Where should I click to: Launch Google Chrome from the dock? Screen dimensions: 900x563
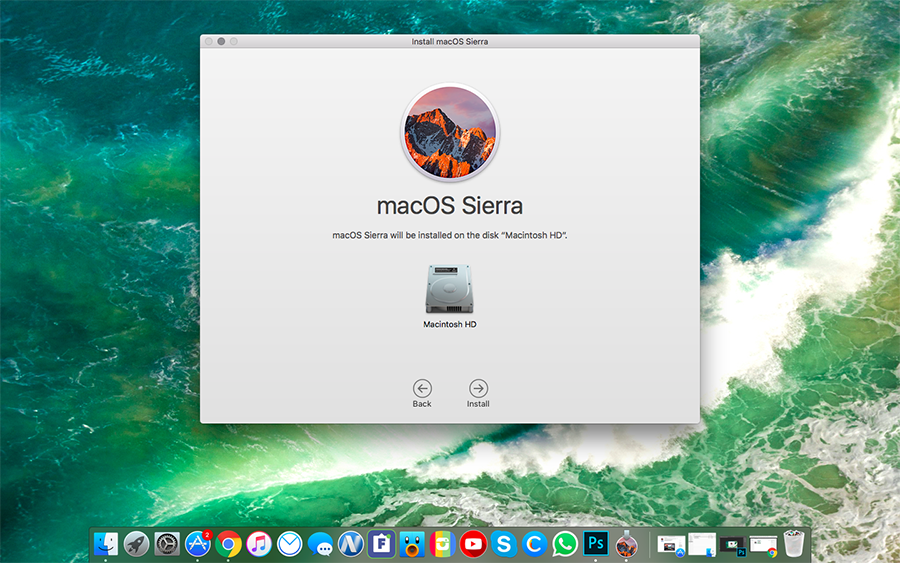(228, 544)
